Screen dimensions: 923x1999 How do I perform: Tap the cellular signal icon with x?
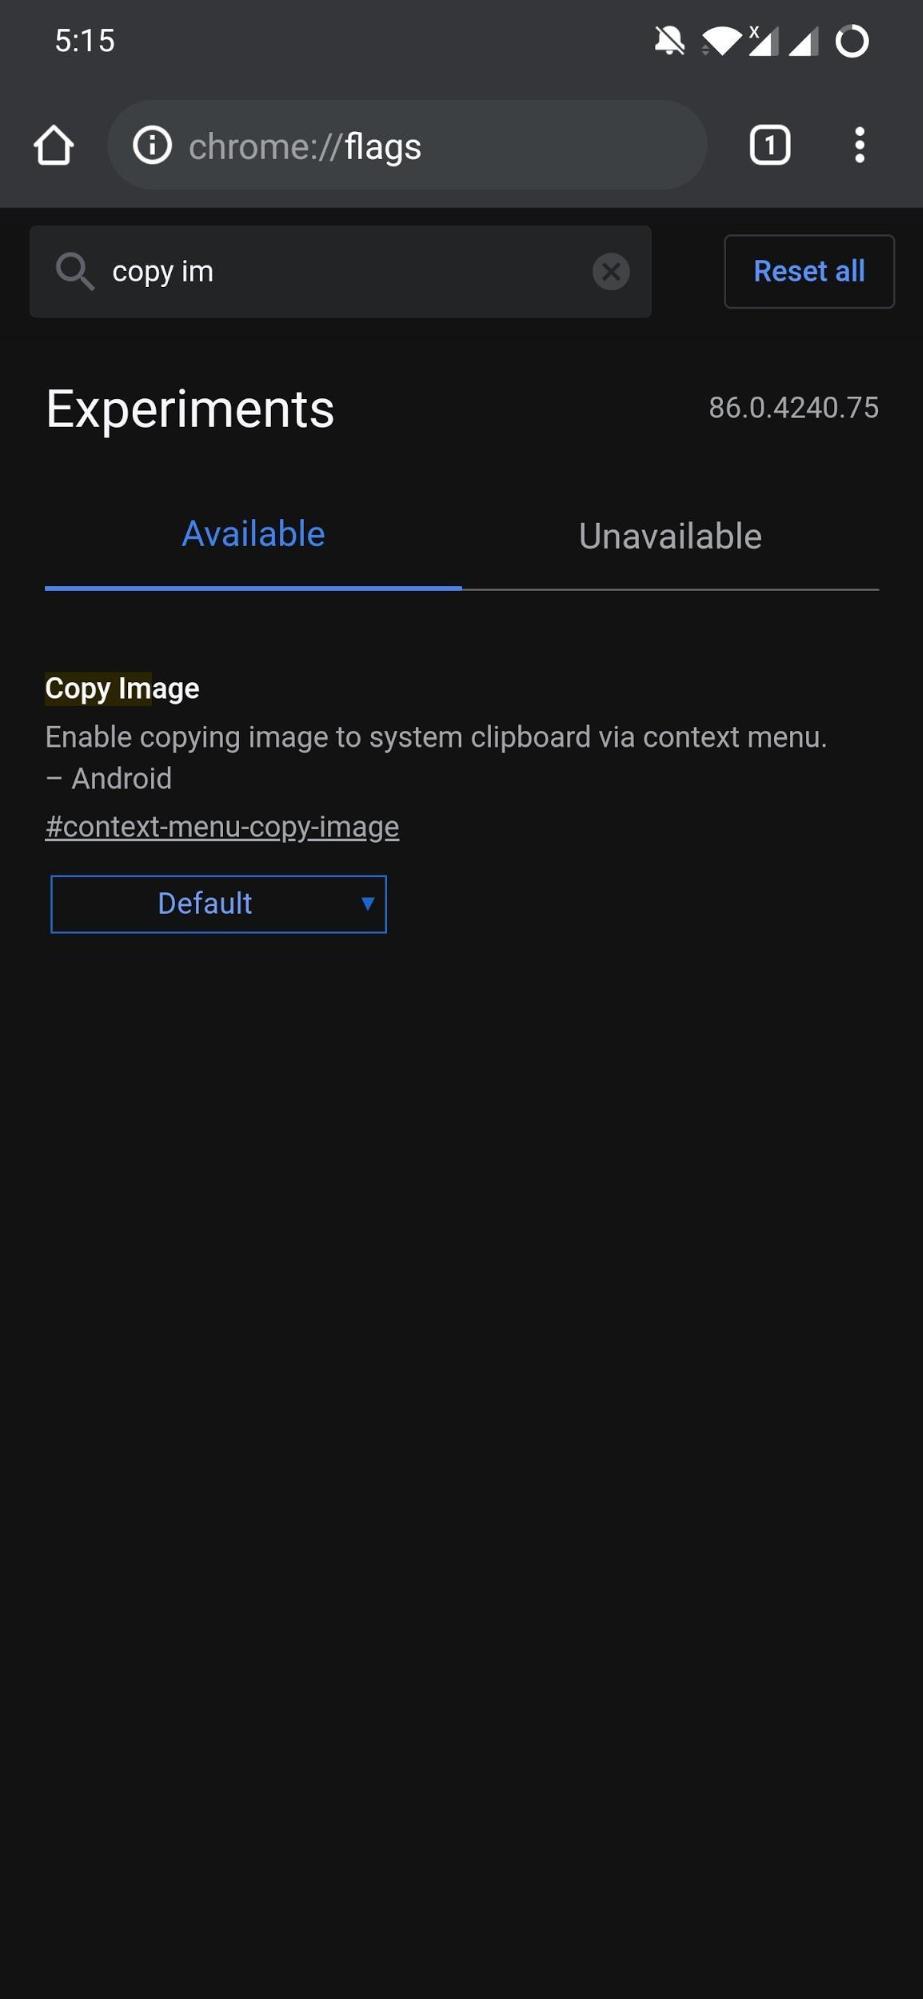pos(763,41)
